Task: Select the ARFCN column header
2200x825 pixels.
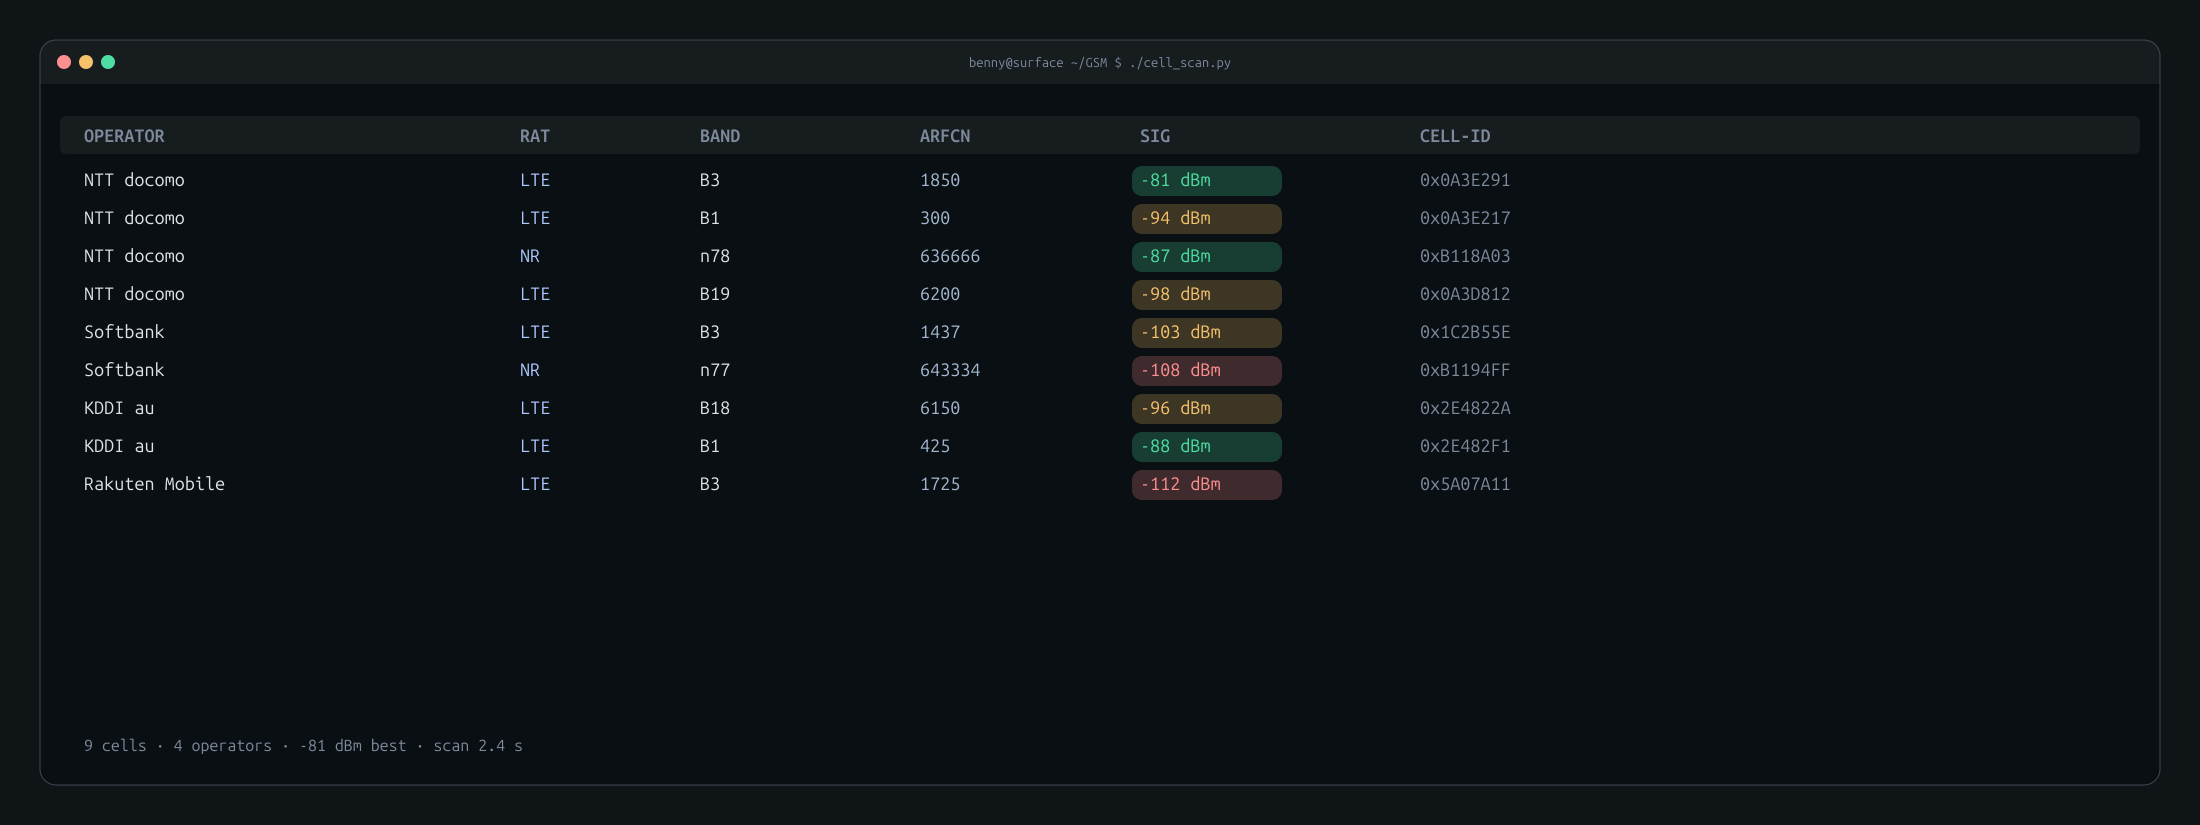Action: click(945, 136)
